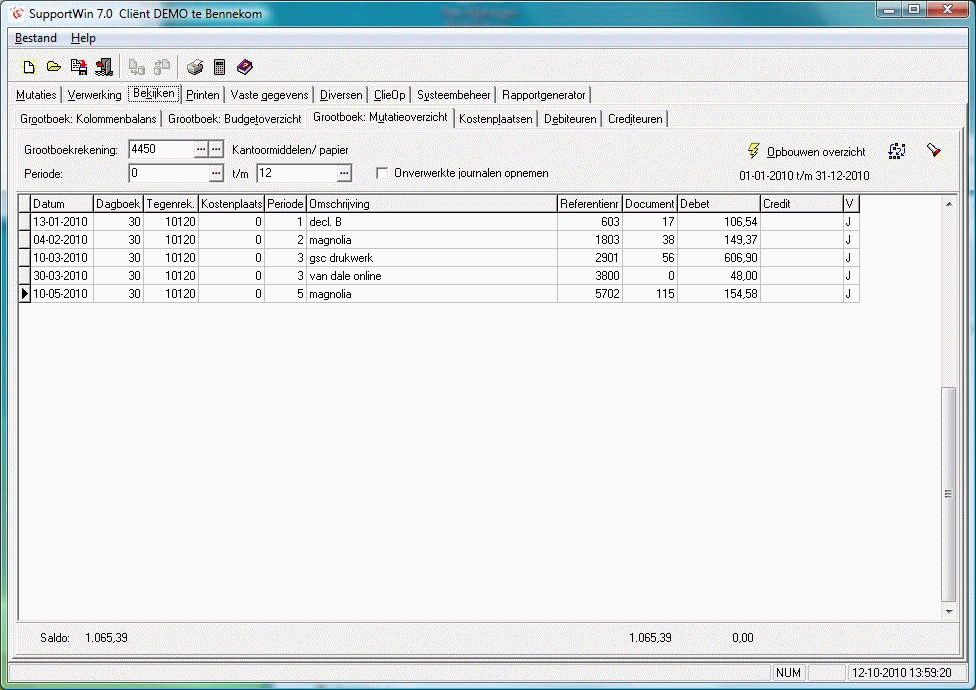Enable Onverwerkte journalen opnemen checkbox
Viewport: 976px width, 690px height.
382,173
